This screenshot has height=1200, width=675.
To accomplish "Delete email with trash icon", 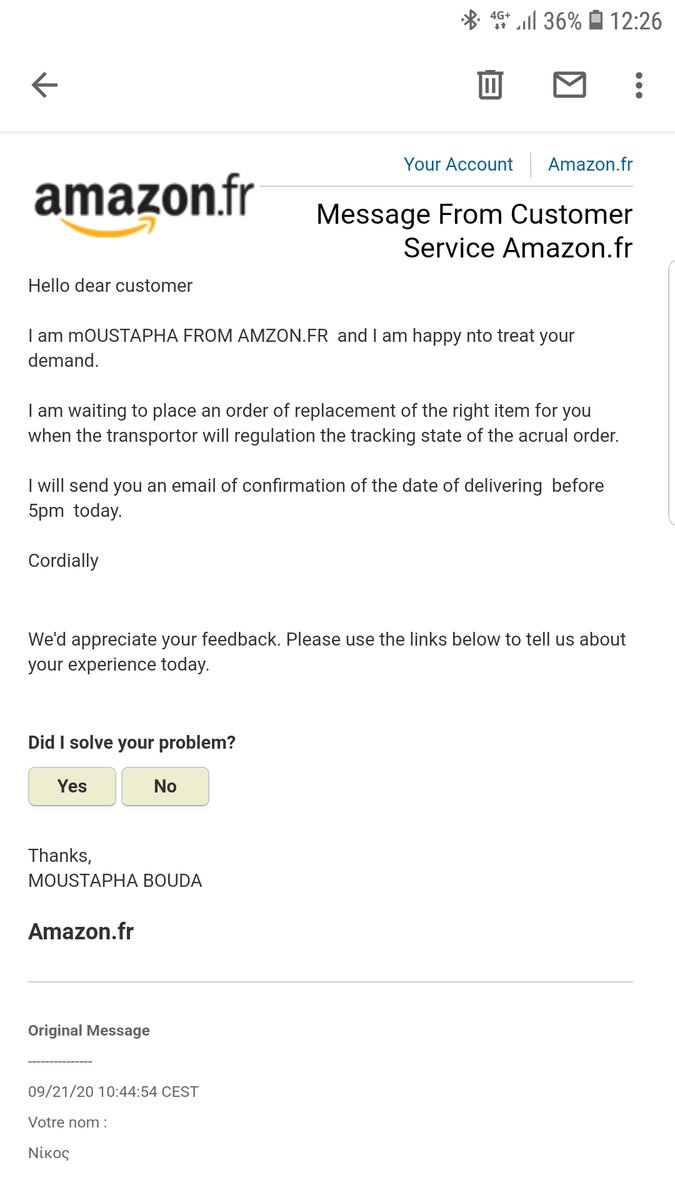I will pos(489,85).
